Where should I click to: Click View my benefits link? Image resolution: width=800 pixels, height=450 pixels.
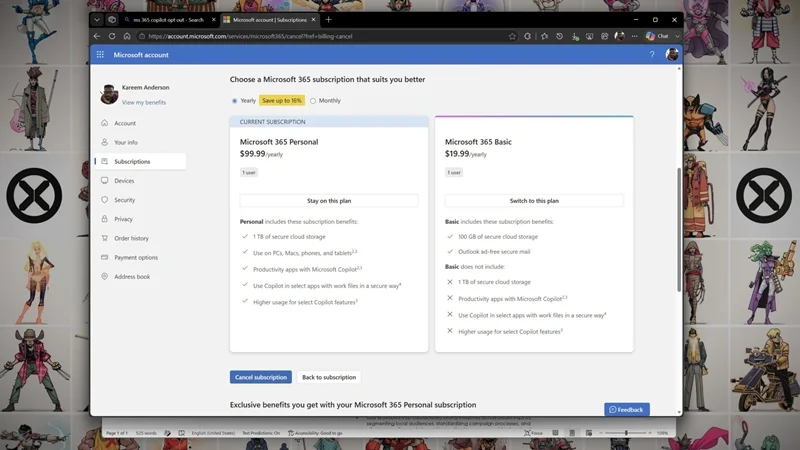click(144, 103)
